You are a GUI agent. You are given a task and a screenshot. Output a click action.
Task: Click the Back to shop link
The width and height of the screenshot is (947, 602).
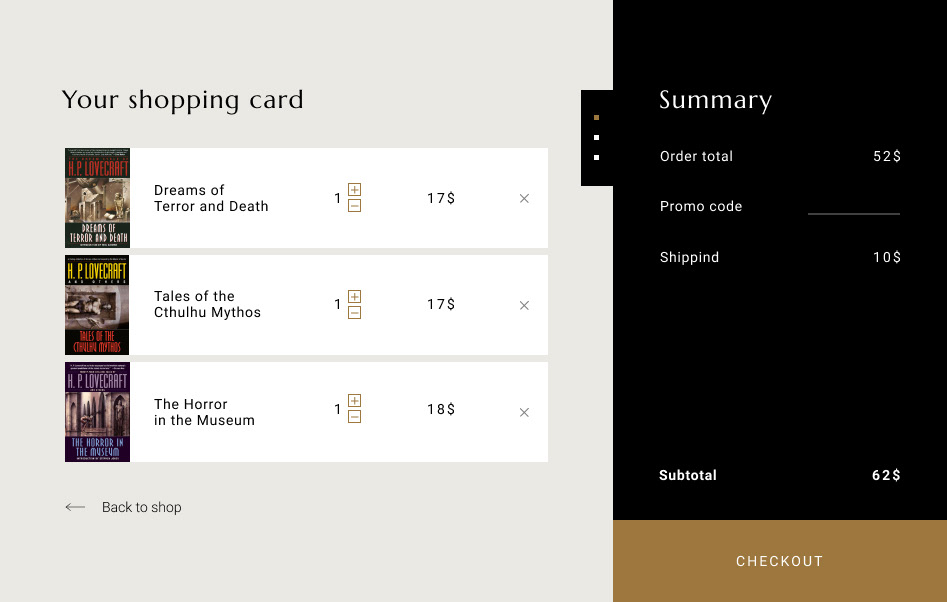click(142, 508)
